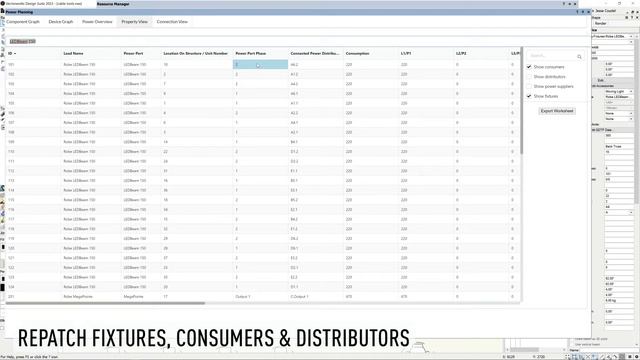Switch to the Device Graph tab

pyautogui.click(x=61, y=22)
